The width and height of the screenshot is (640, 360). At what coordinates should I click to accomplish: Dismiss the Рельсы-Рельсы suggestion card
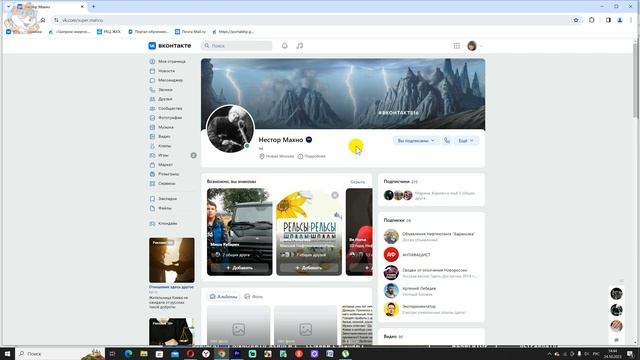[x=335, y=195]
